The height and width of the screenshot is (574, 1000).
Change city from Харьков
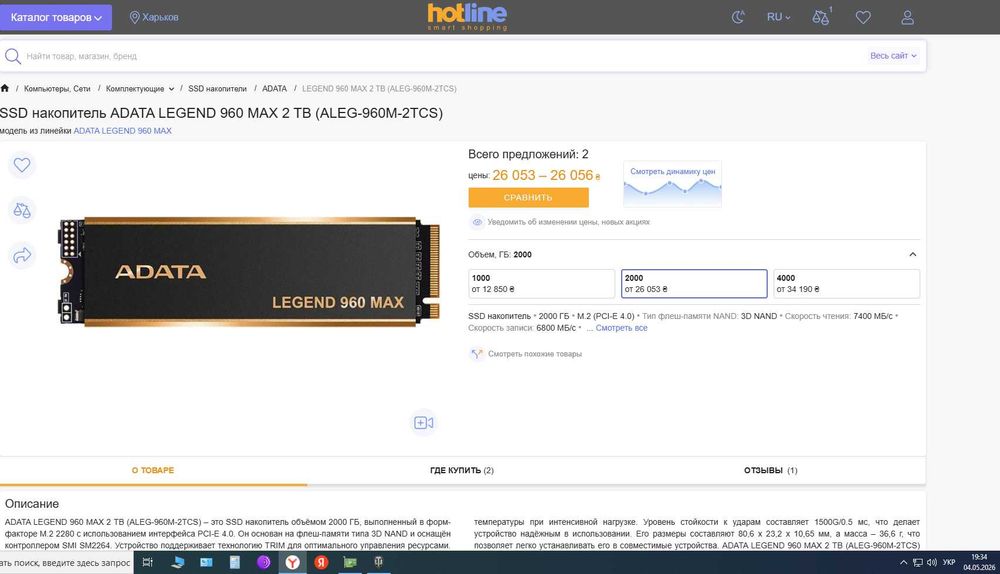point(154,17)
